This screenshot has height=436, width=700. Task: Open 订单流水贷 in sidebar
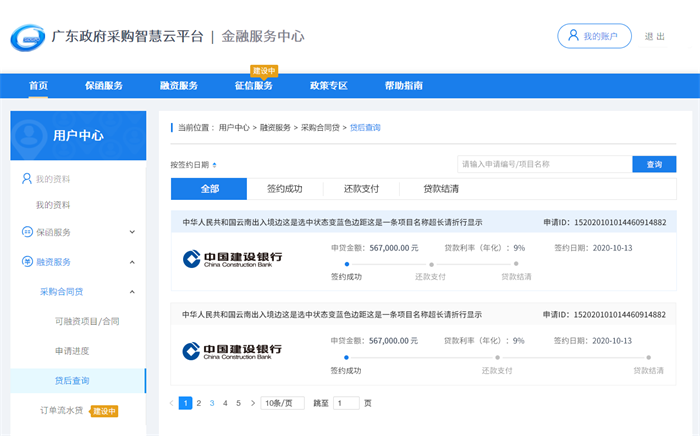(x=62, y=410)
